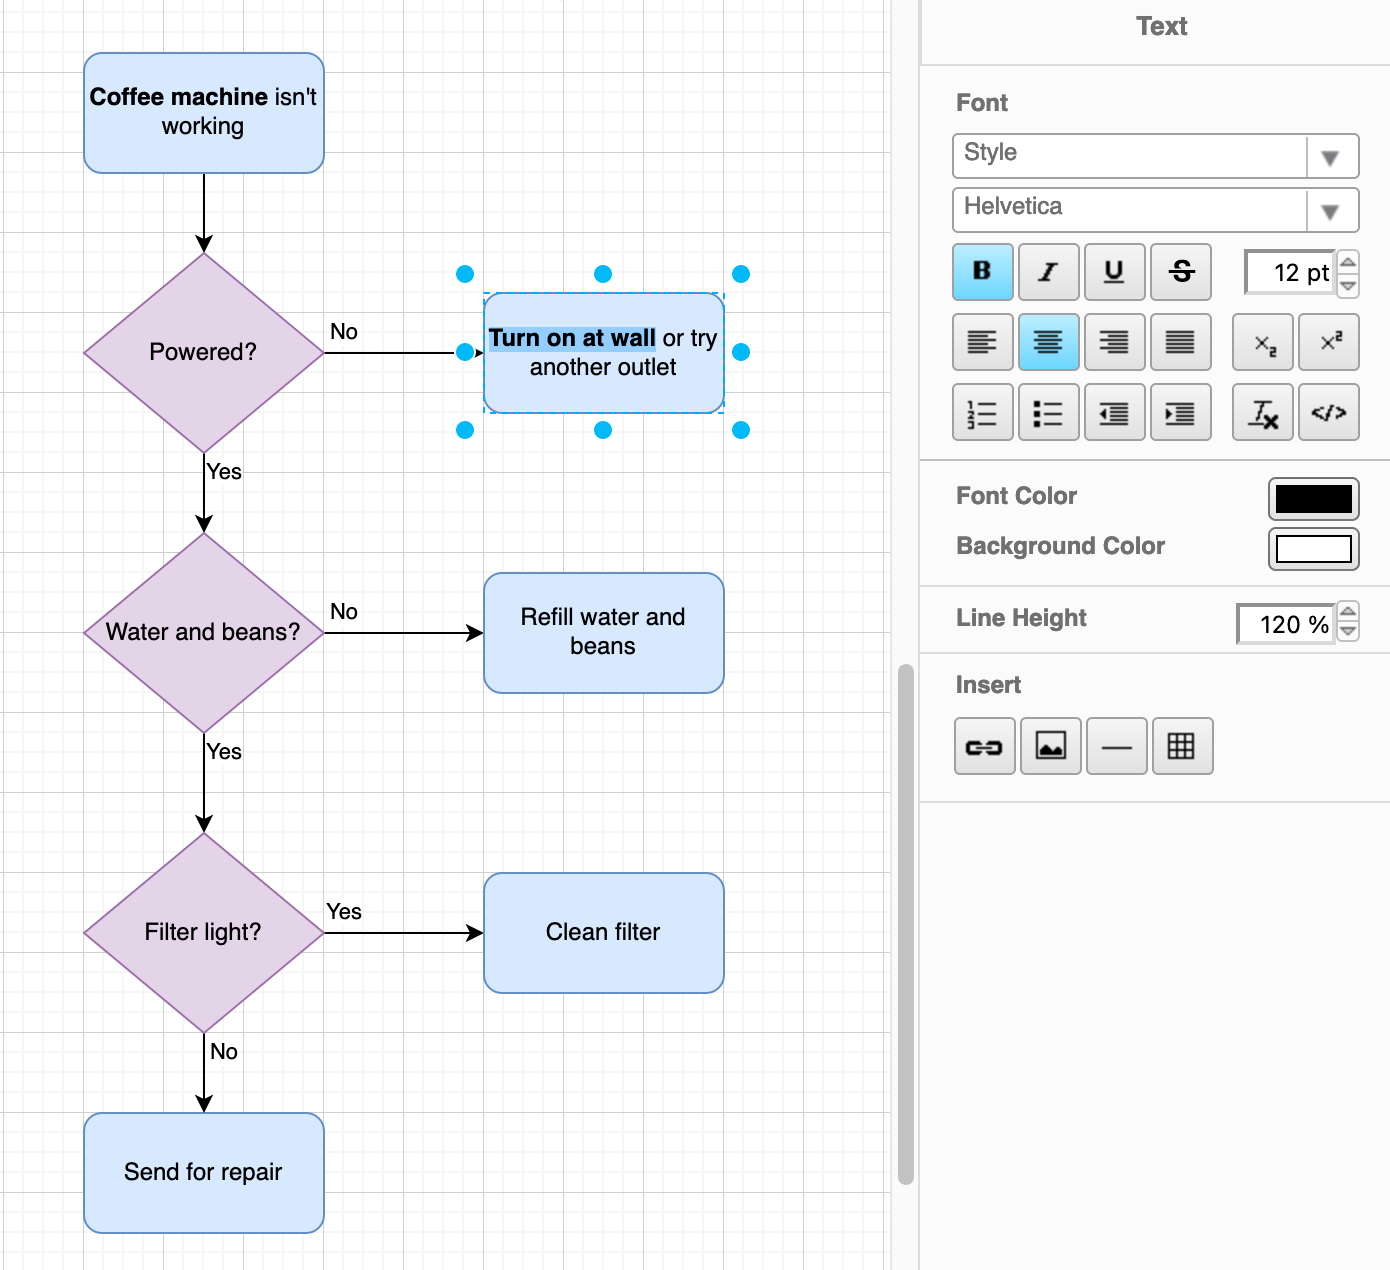Apply superscript to the text
This screenshot has height=1270, width=1390.
pyautogui.click(x=1328, y=342)
